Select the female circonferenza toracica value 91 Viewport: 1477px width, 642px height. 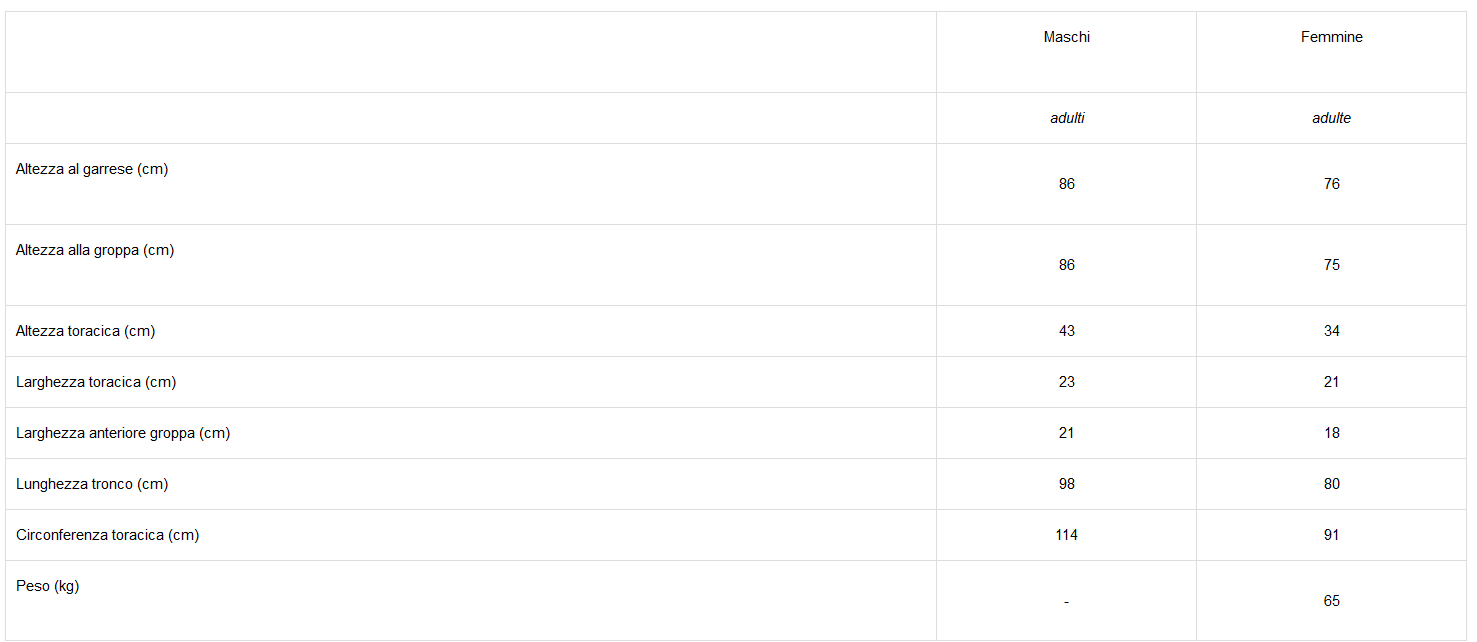click(x=1331, y=535)
